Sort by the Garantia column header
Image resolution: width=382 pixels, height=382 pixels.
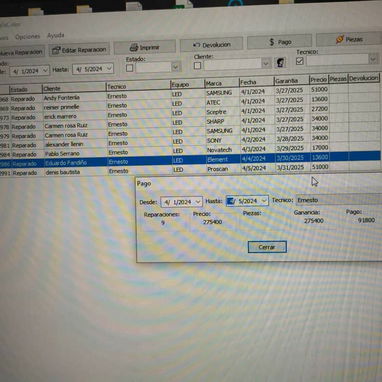click(291, 80)
